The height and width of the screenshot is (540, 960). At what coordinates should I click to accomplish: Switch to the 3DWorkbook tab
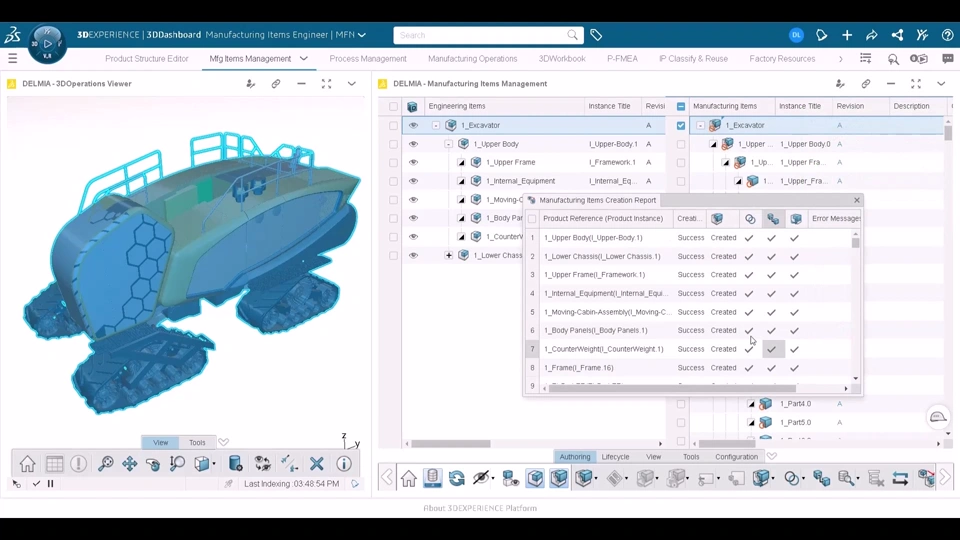point(562,59)
